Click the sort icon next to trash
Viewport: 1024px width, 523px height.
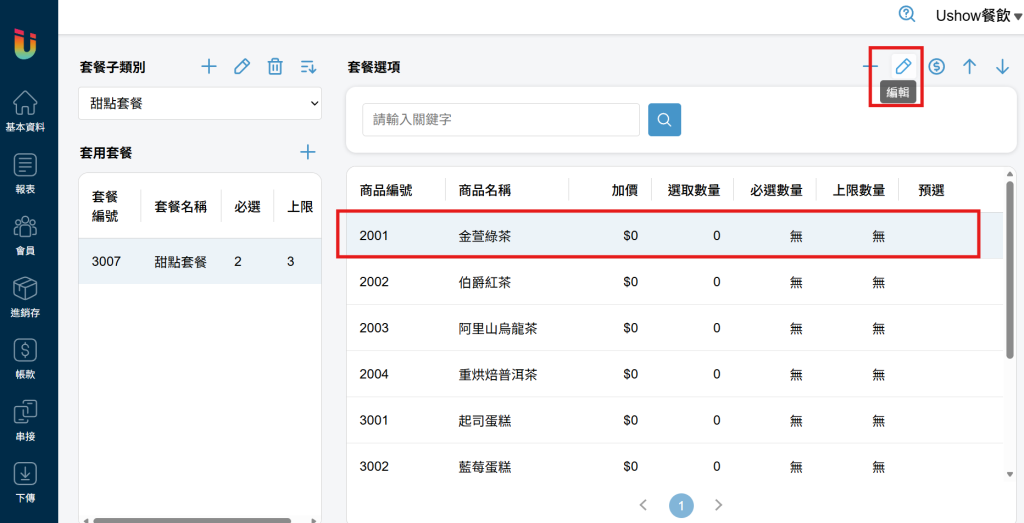(308, 66)
